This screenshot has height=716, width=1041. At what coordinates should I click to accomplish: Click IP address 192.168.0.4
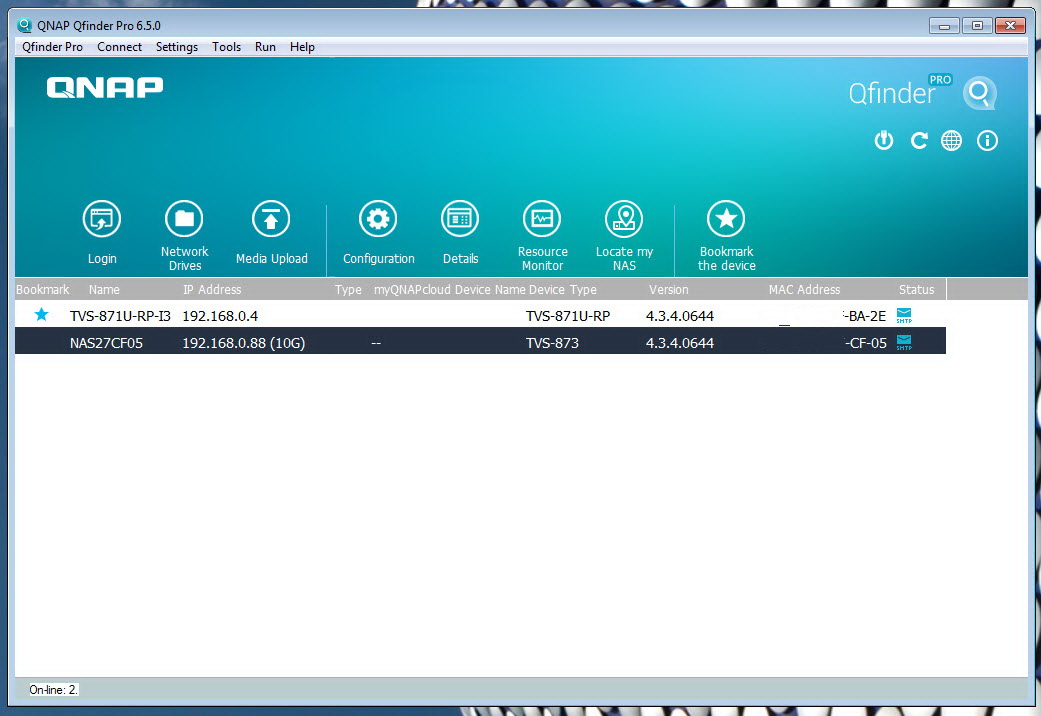pos(220,316)
